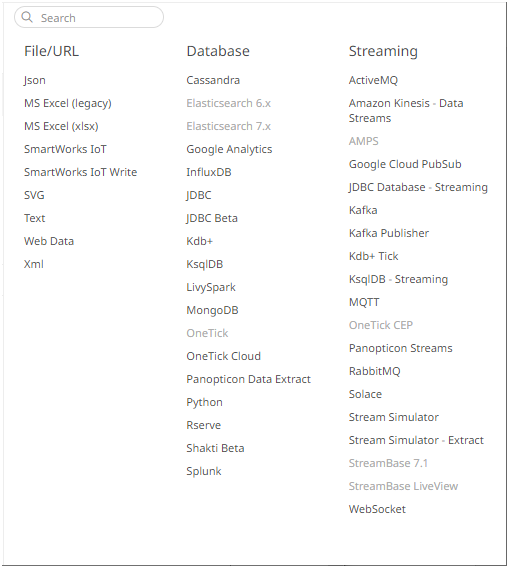Pick the Splunk connector
The image size is (510, 569).
204,471
